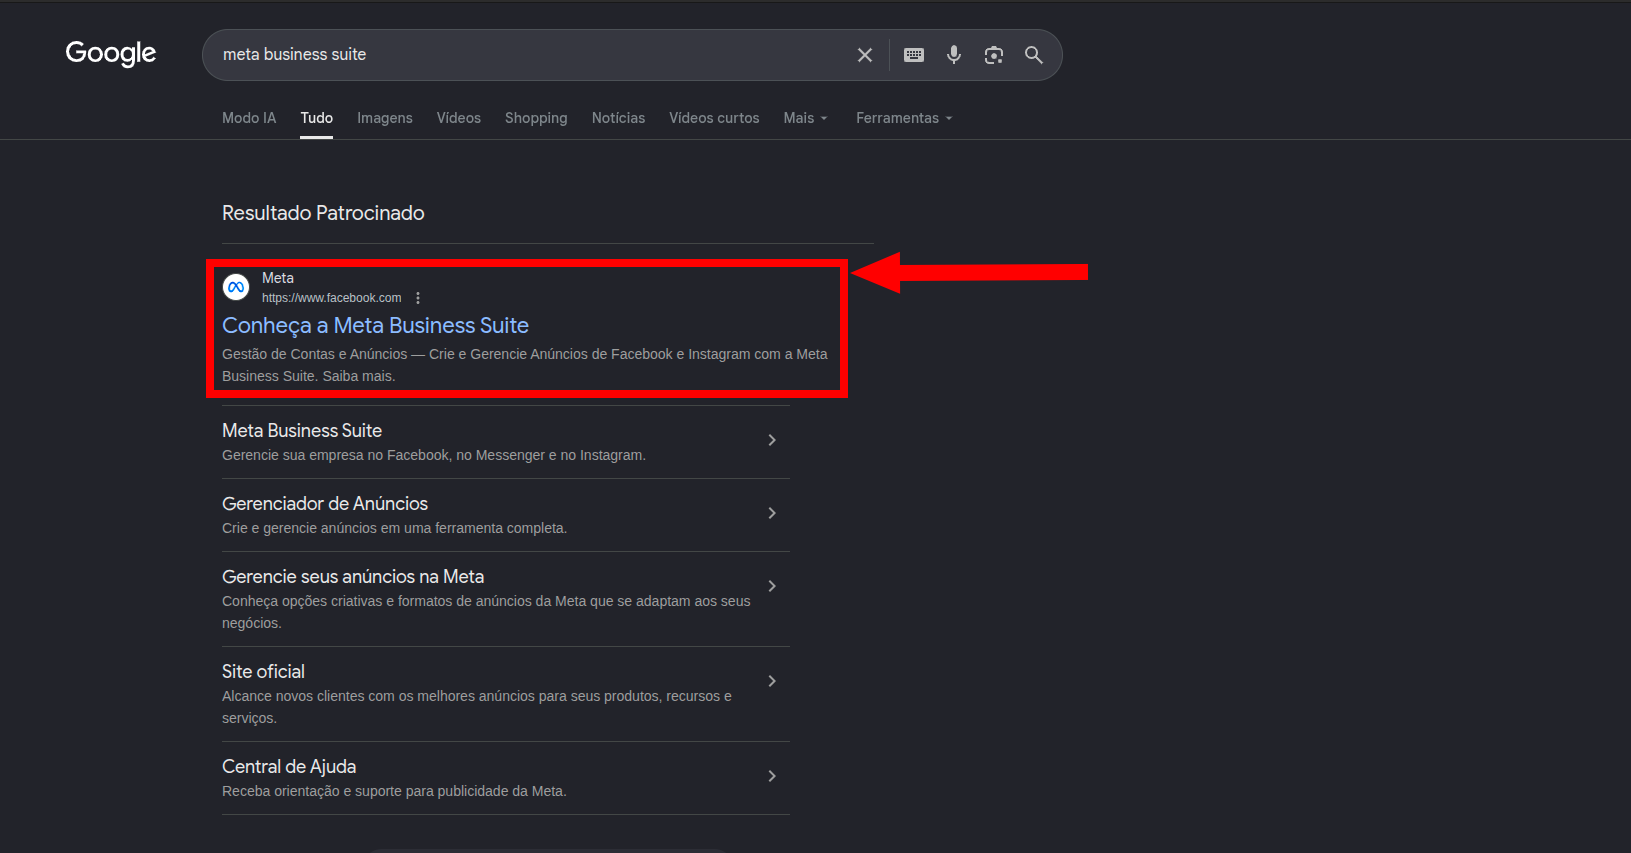Open the Ferramentas dropdown
1631x853 pixels.
click(x=904, y=118)
